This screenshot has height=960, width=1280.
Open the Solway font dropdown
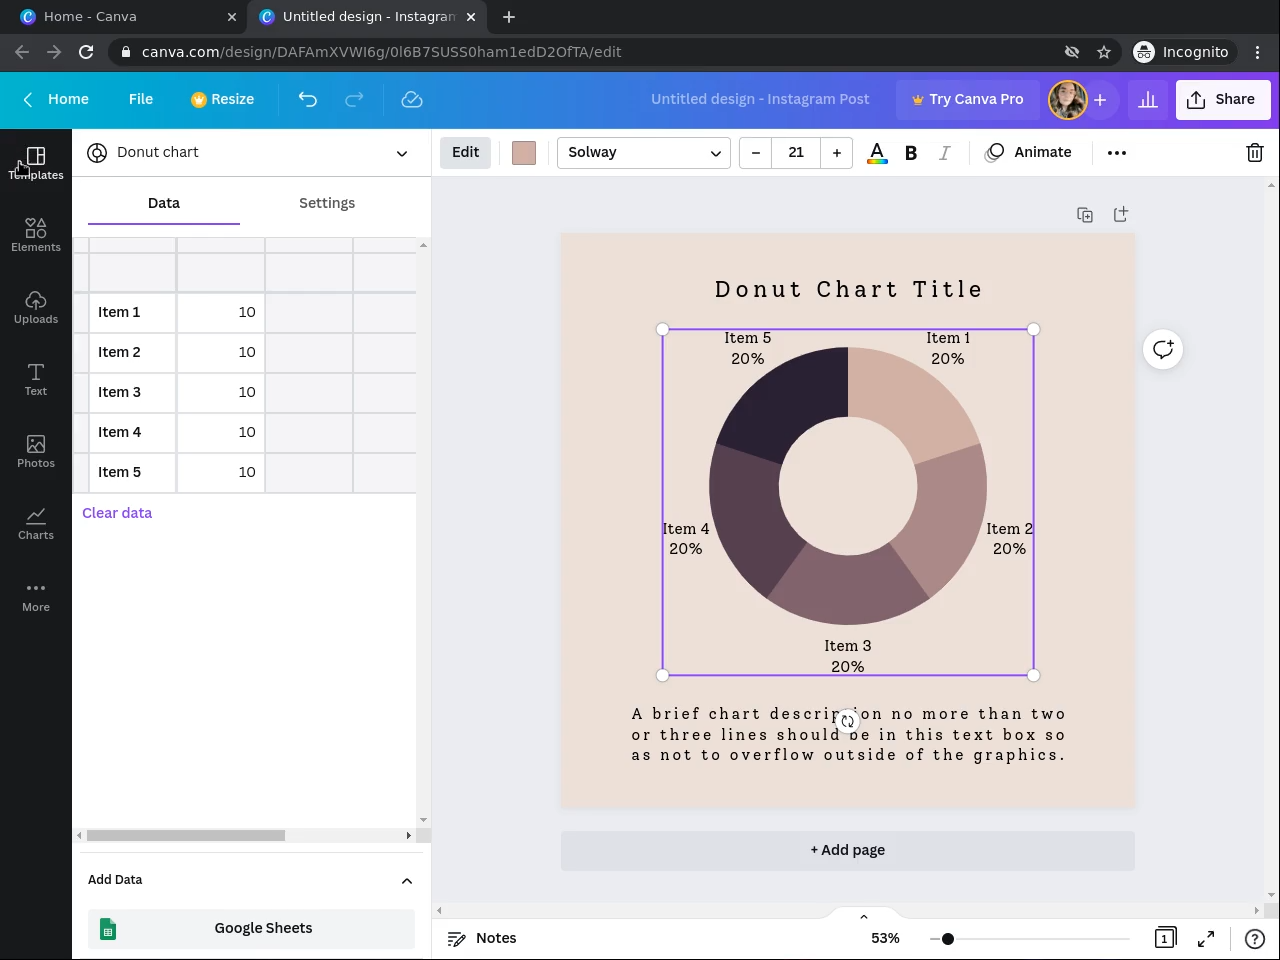pos(643,153)
